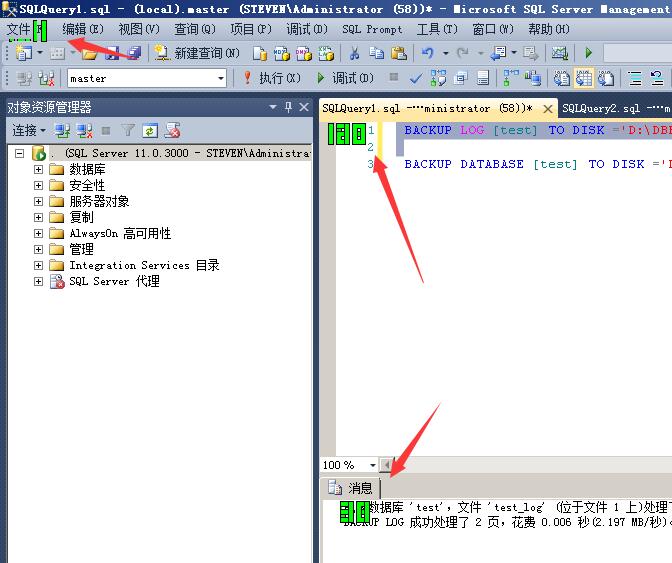Open the File (文件) menu

coord(27,30)
